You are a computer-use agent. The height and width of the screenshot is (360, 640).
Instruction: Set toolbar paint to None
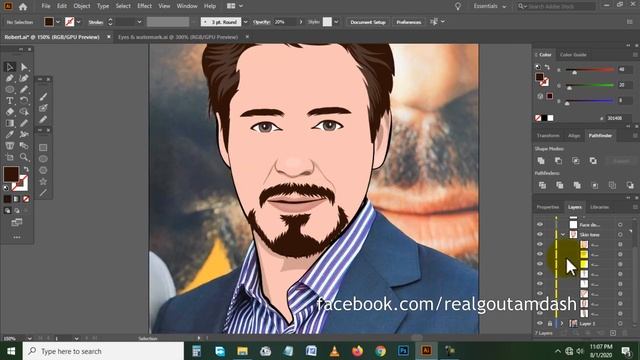click(x=26, y=199)
